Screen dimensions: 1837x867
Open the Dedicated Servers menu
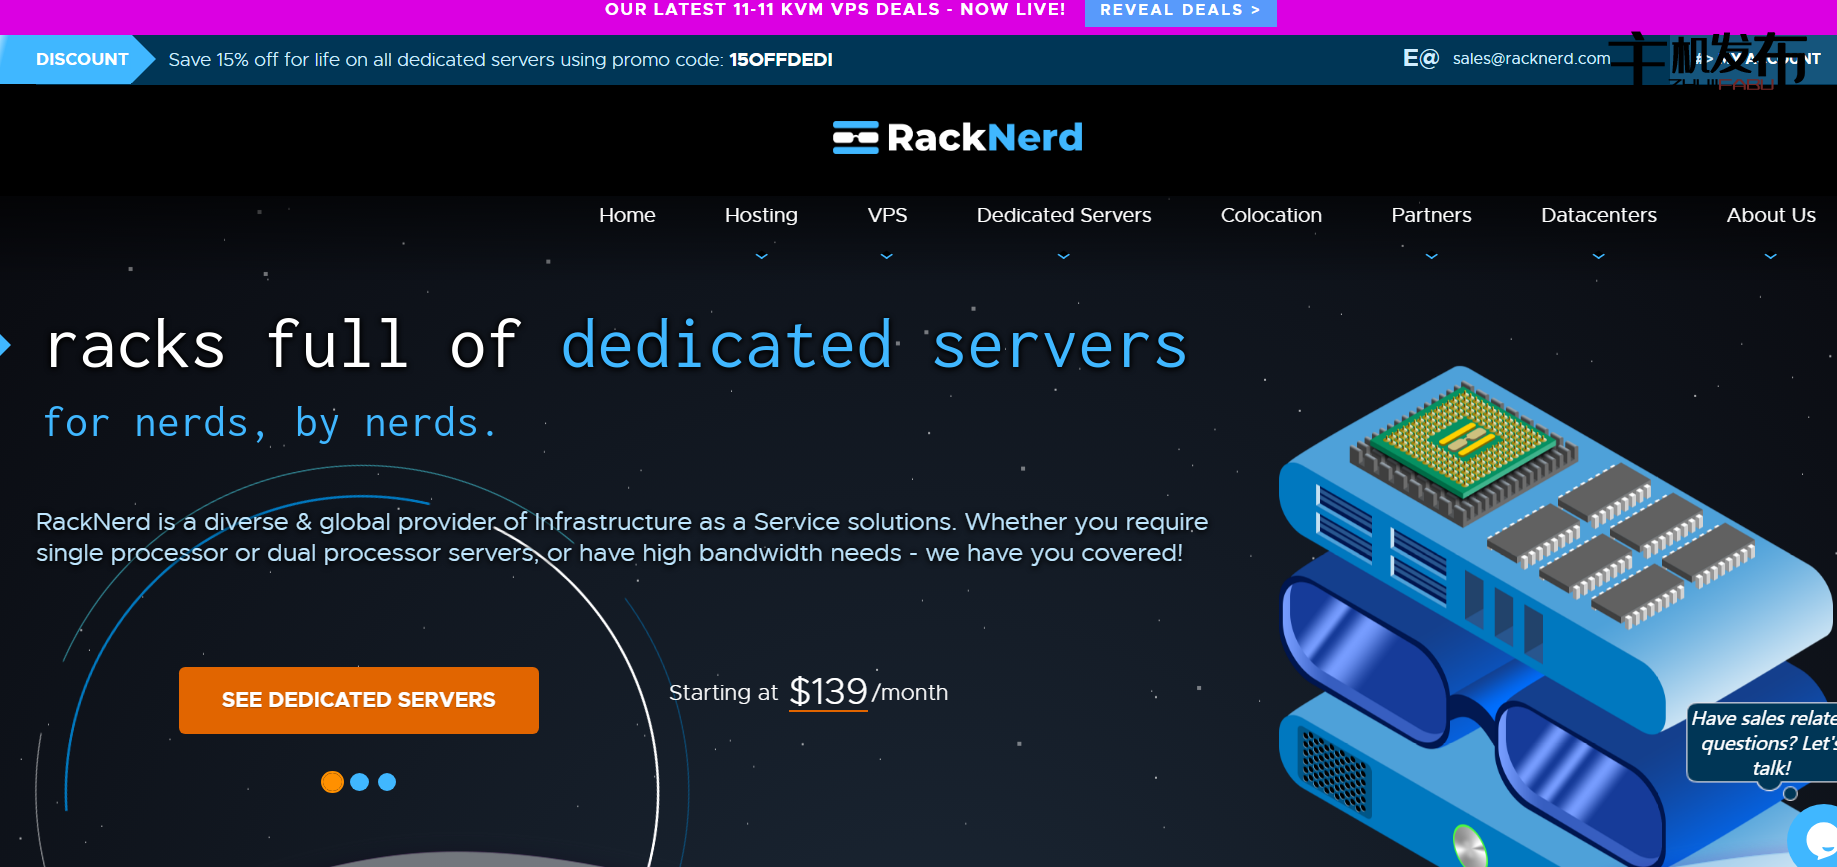click(1064, 215)
